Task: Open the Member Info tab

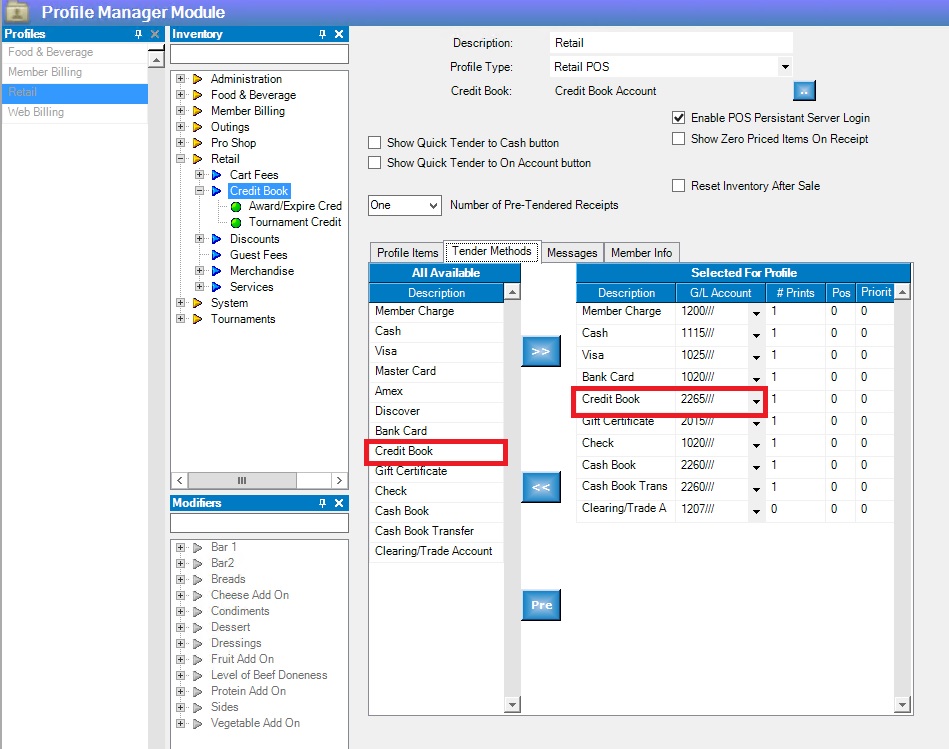Action: [641, 253]
